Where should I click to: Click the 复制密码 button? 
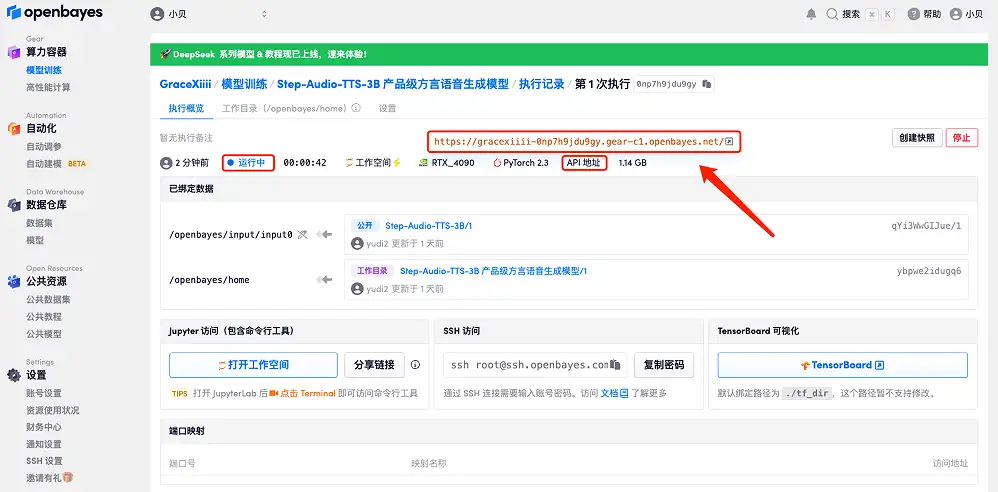click(x=664, y=365)
